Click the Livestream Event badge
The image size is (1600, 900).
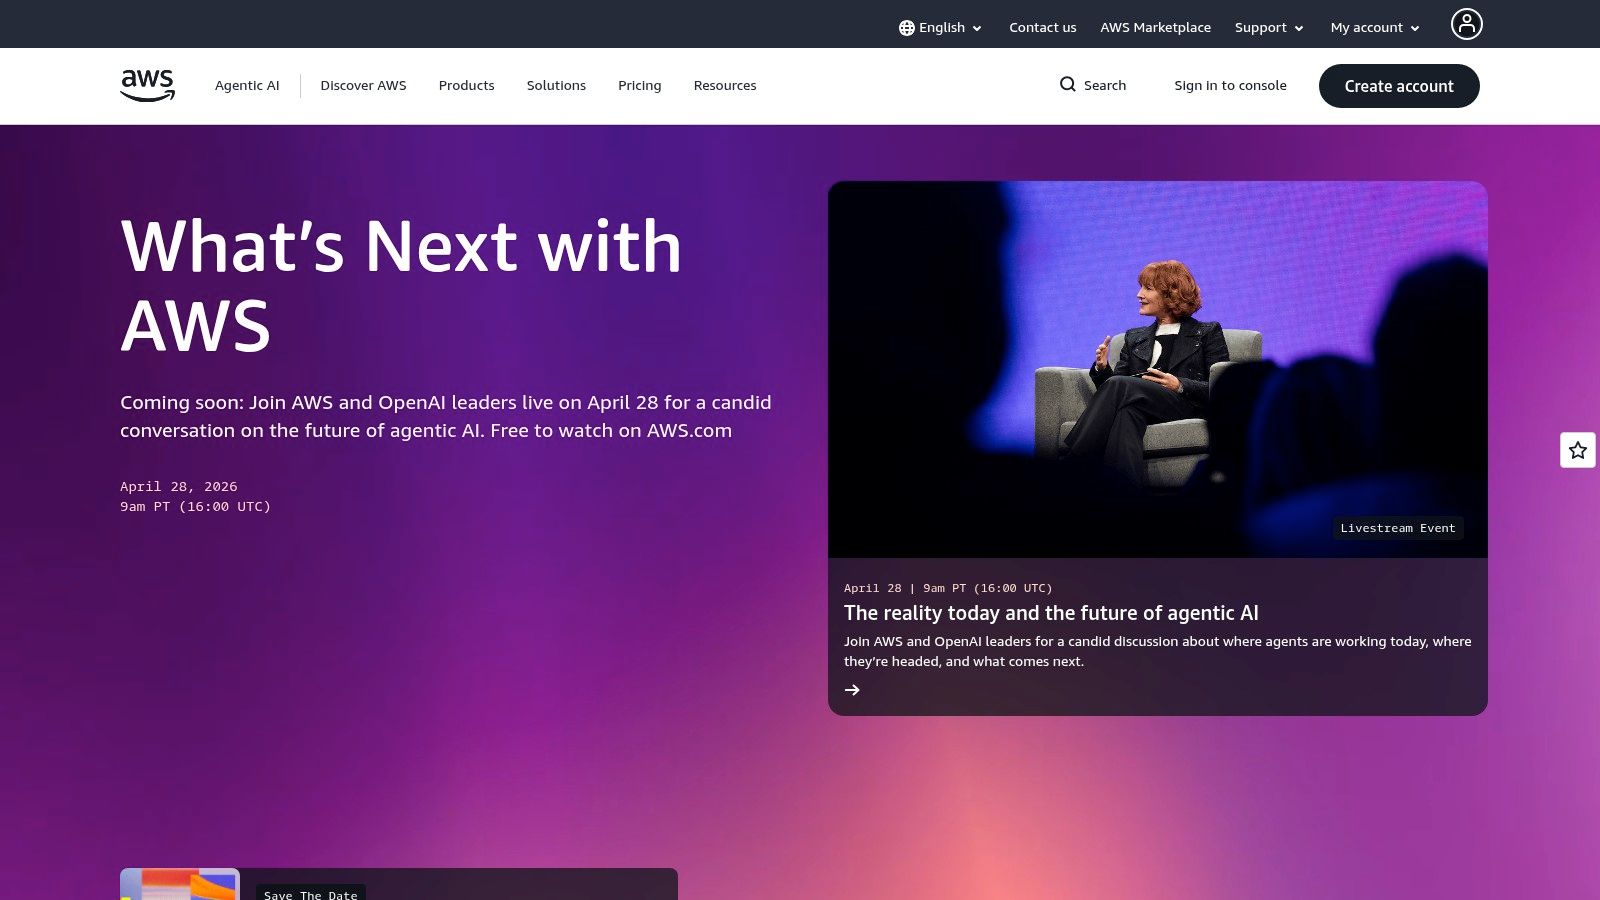click(1398, 528)
